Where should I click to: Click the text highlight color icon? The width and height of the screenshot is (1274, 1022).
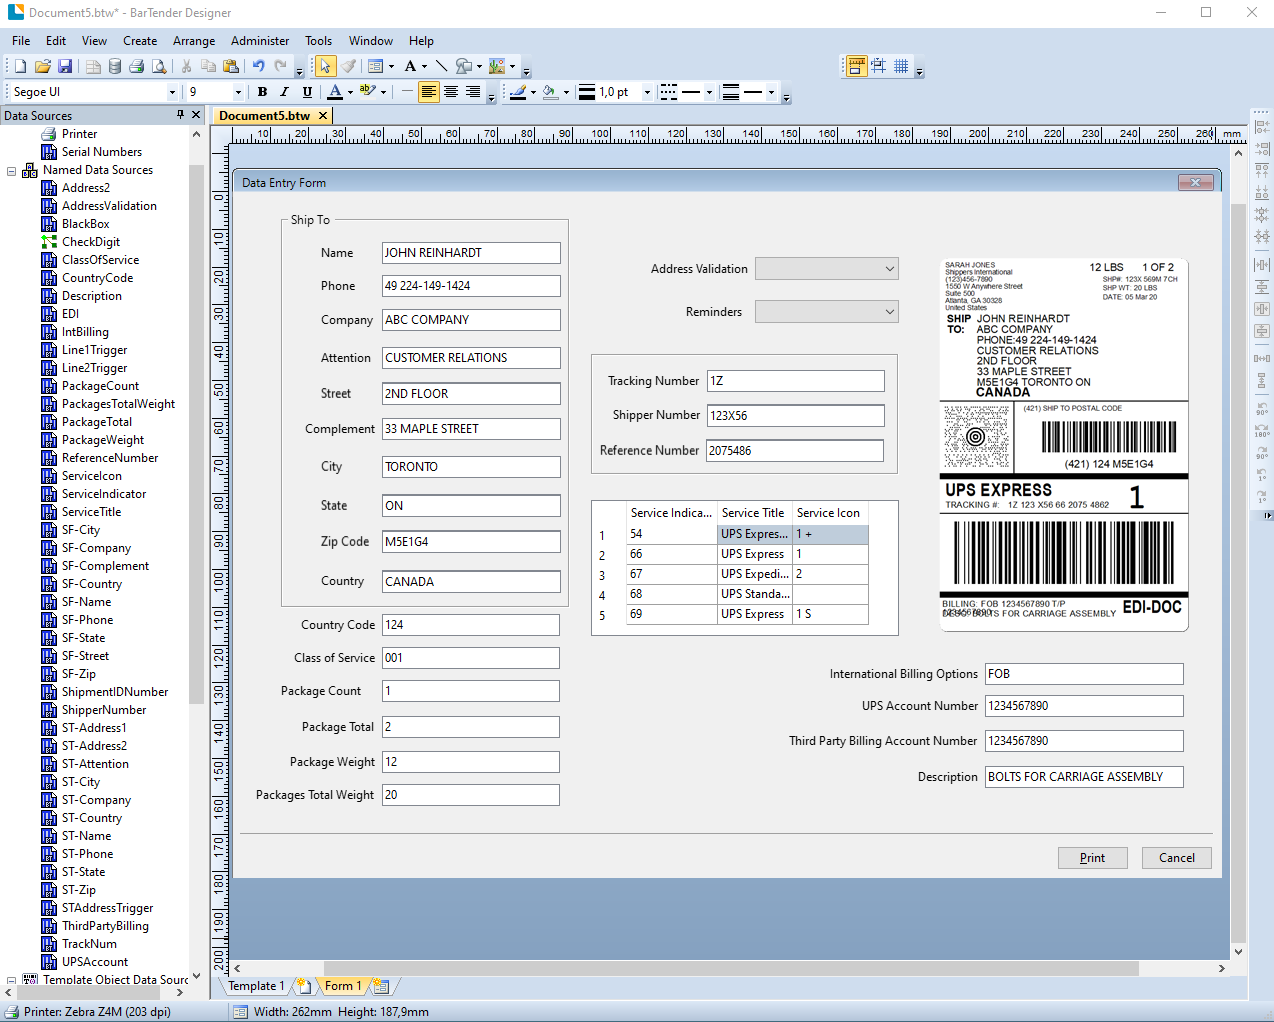[367, 92]
